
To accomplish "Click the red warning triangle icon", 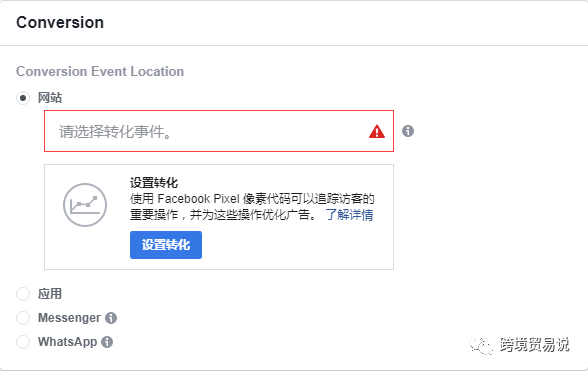I will 376,132.
